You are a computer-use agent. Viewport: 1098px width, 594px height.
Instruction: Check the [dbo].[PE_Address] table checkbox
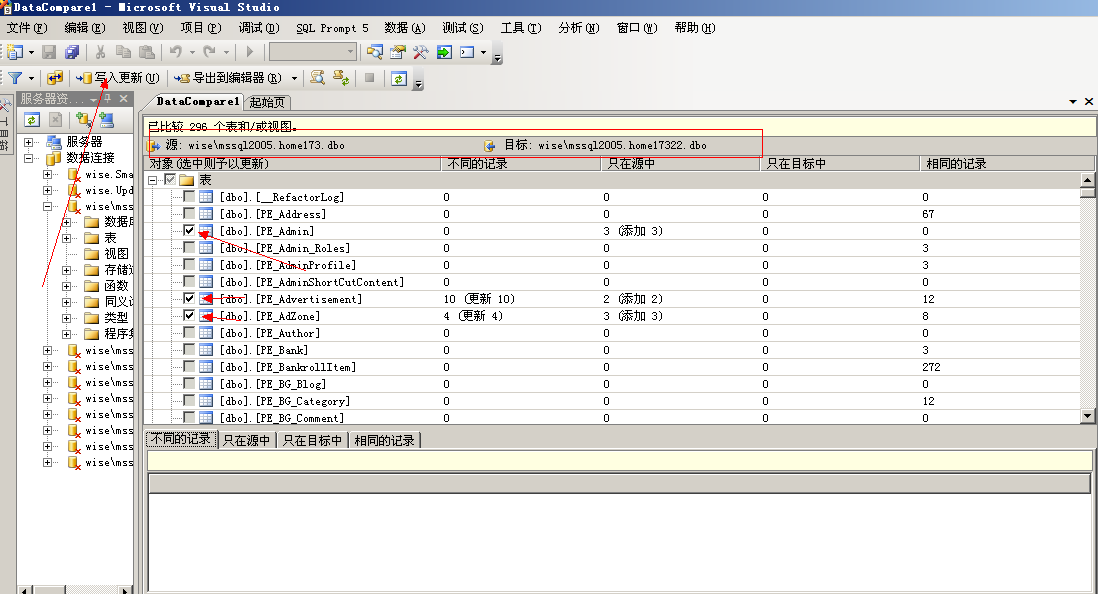pyautogui.click(x=189, y=214)
